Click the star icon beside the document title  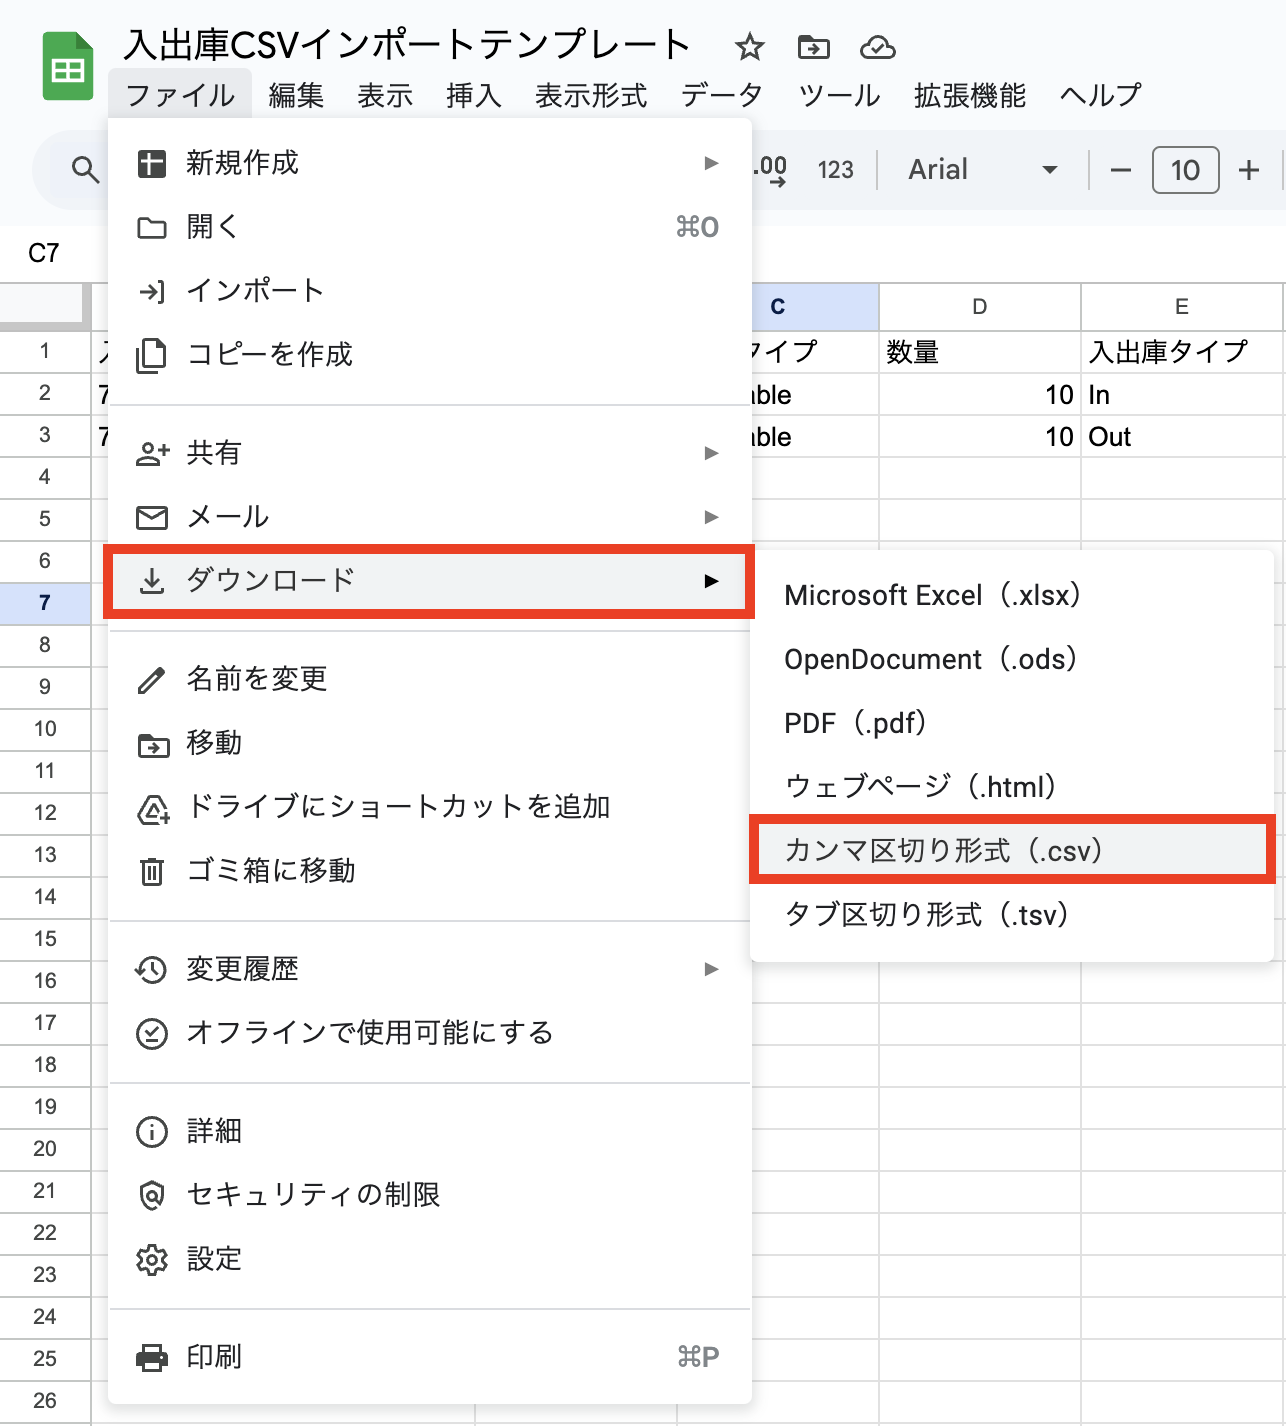(749, 47)
